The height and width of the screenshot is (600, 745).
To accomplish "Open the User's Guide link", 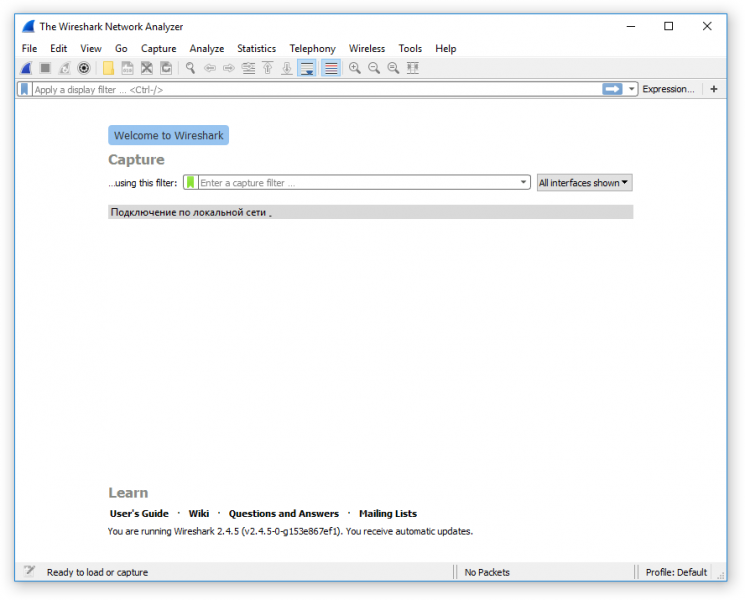I will click(x=139, y=514).
